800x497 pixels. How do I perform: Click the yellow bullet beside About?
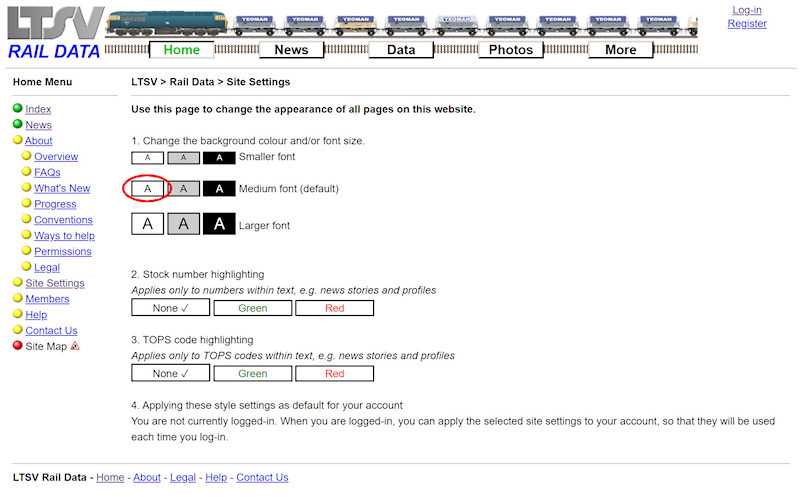click(x=18, y=141)
